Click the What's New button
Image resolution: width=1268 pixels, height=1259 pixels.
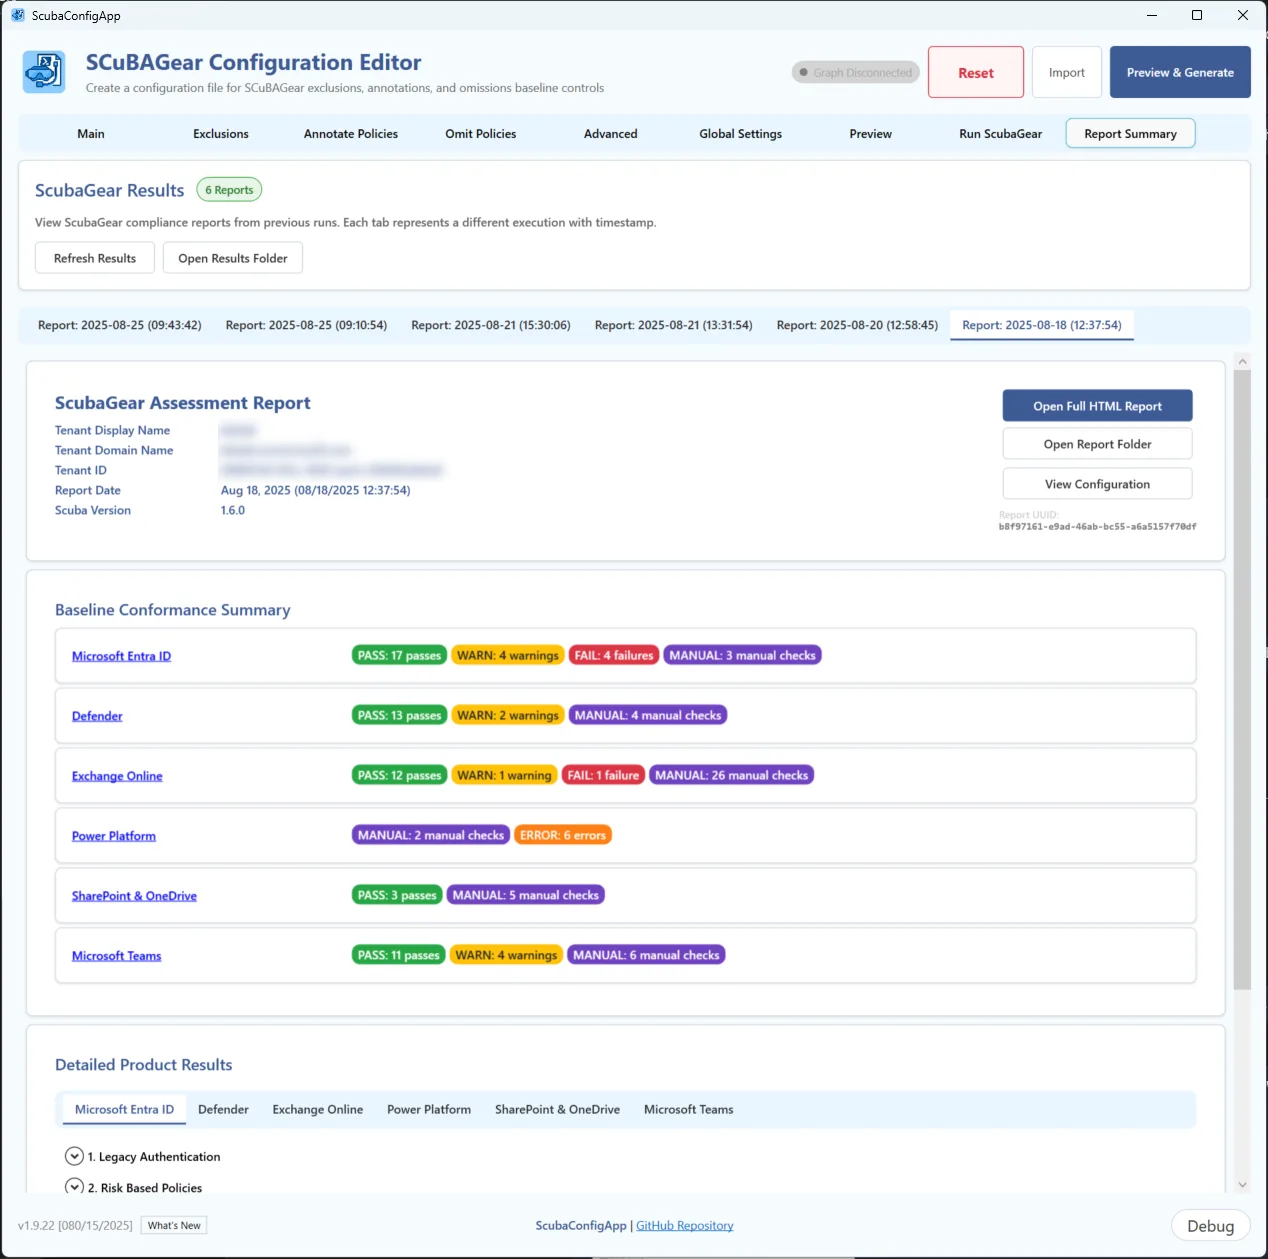174,1225
